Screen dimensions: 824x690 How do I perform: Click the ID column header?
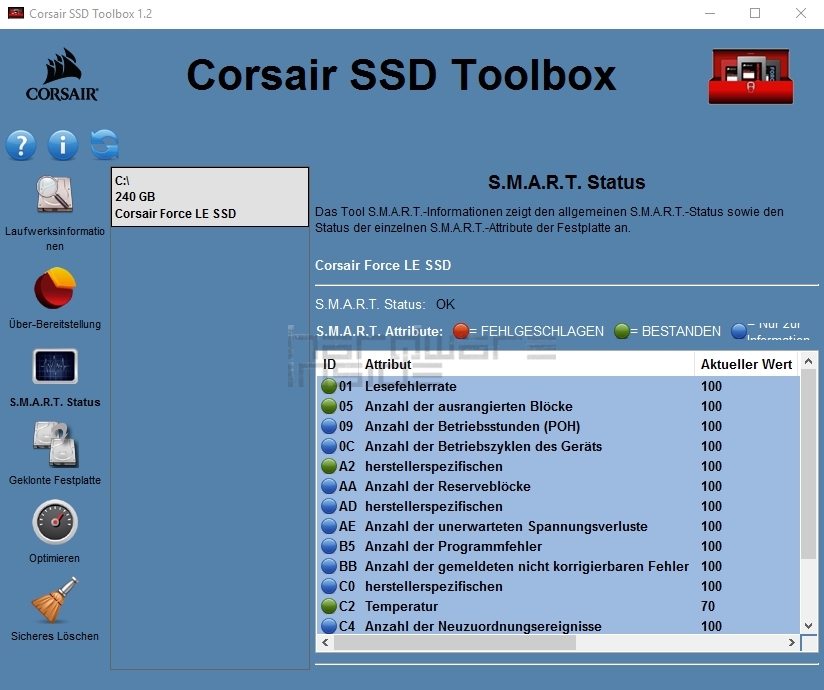click(329, 364)
